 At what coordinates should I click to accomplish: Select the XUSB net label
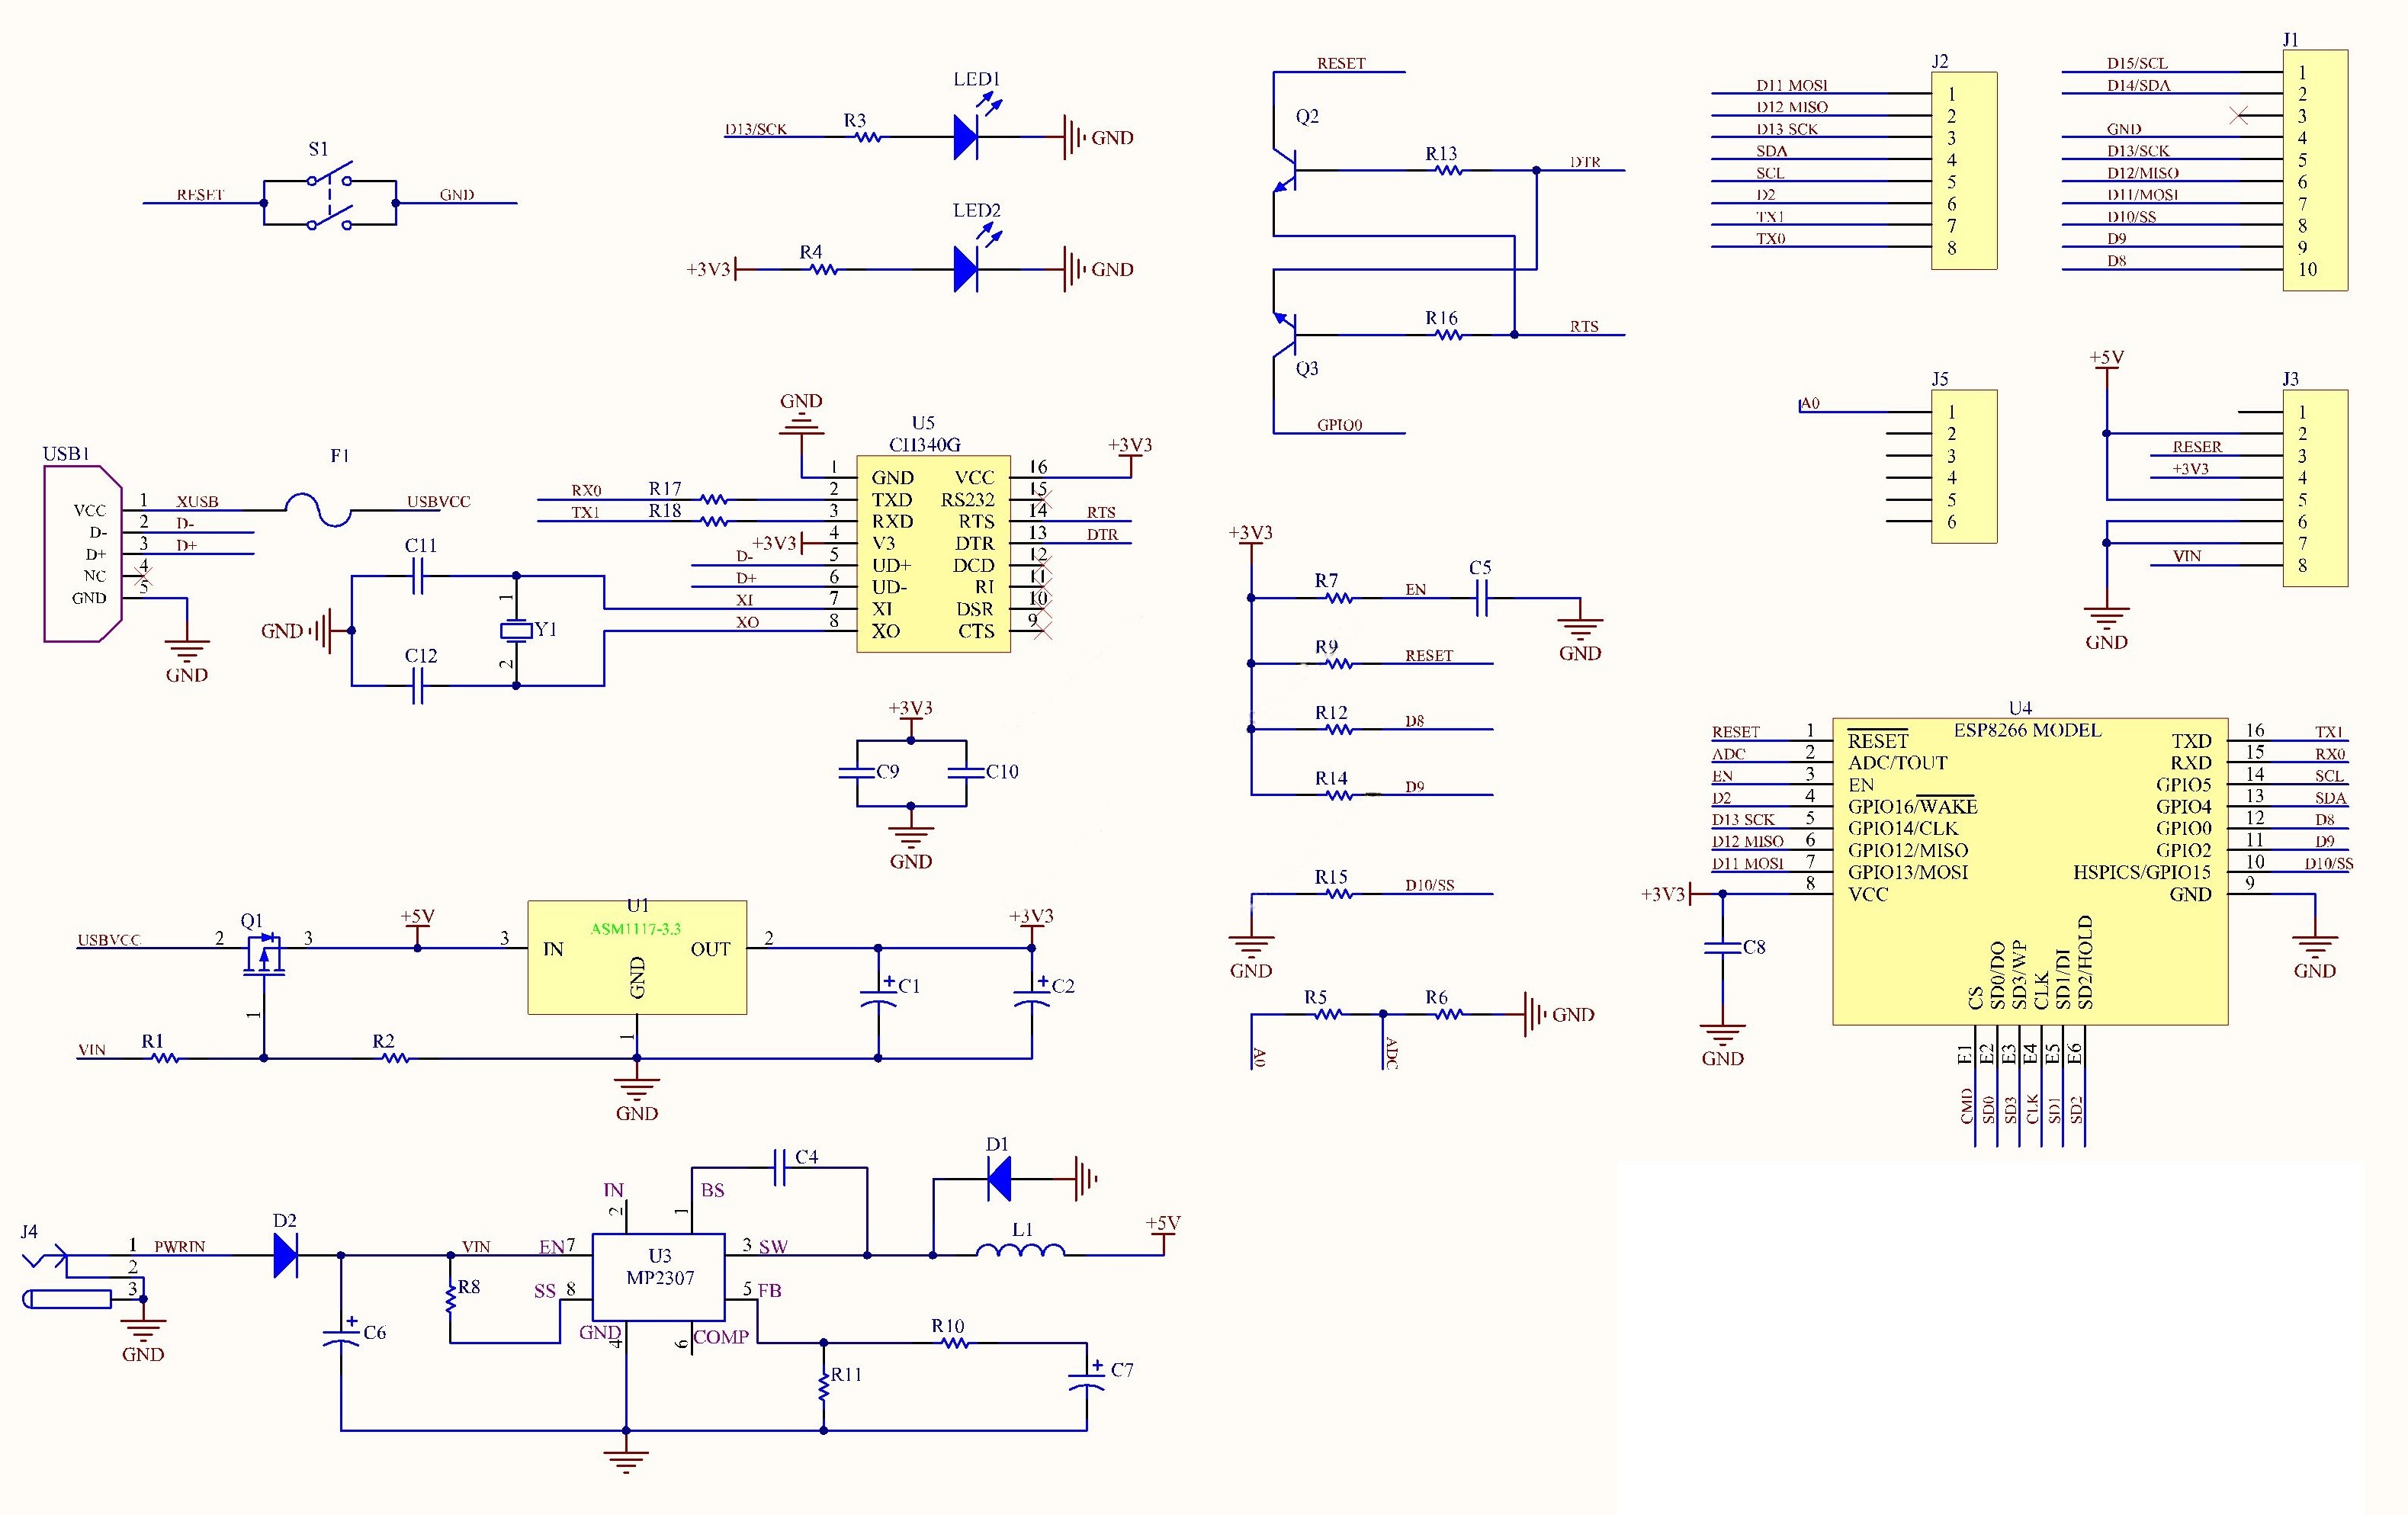click(x=197, y=501)
